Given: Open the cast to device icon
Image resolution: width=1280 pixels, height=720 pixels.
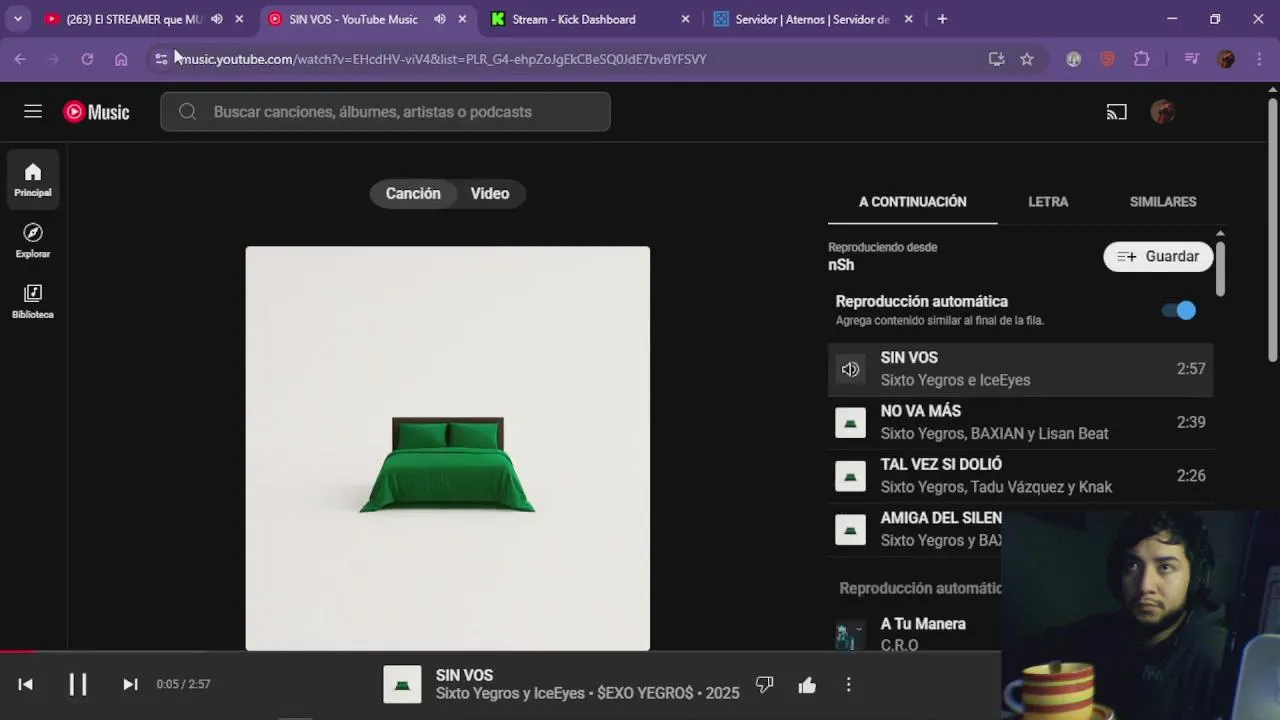Looking at the screenshot, I should [x=1117, y=112].
